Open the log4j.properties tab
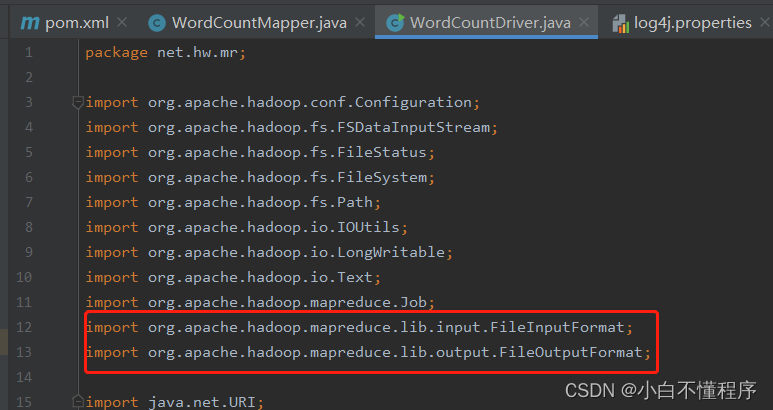773x410 pixels. [x=693, y=23]
